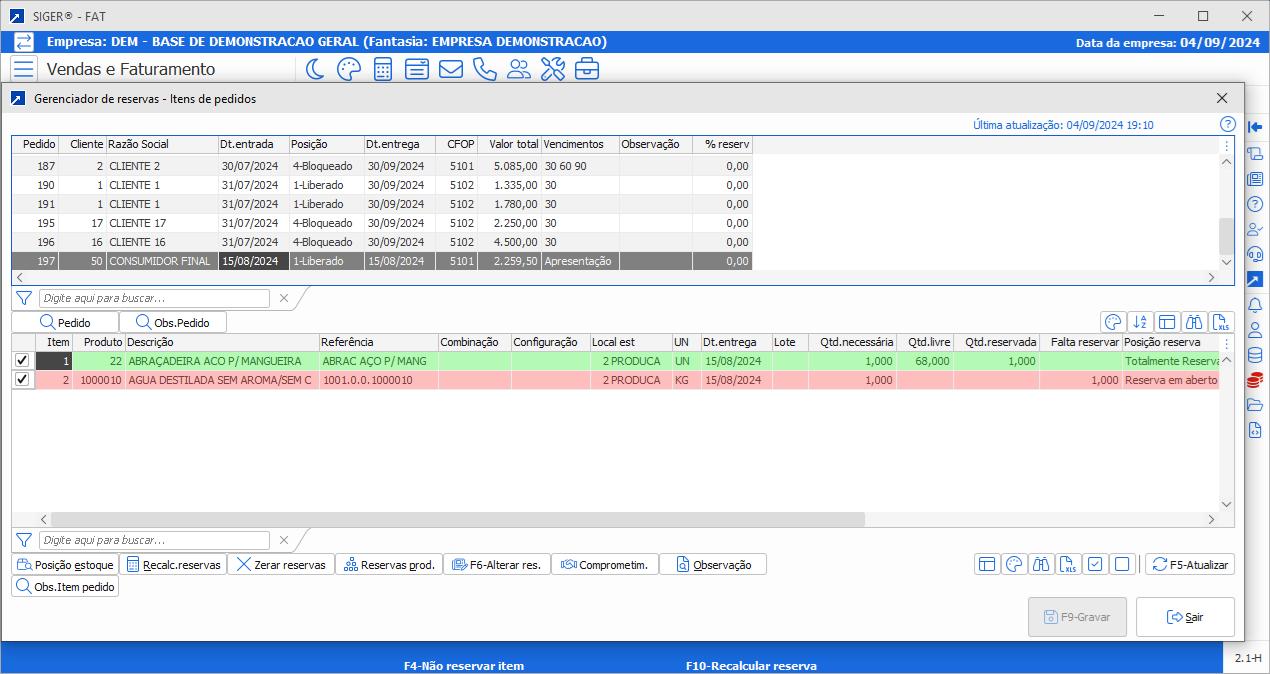Click the filter funnel beside the orders search field
This screenshot has height=674, width=1270.
24,298
